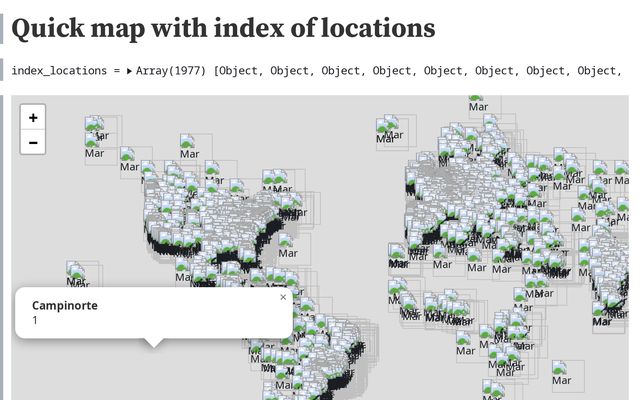Click the cell gutter bar beside index_locations
Image resolution: width=640 pixels, height=400 pixels.
[x=3, y=71]
